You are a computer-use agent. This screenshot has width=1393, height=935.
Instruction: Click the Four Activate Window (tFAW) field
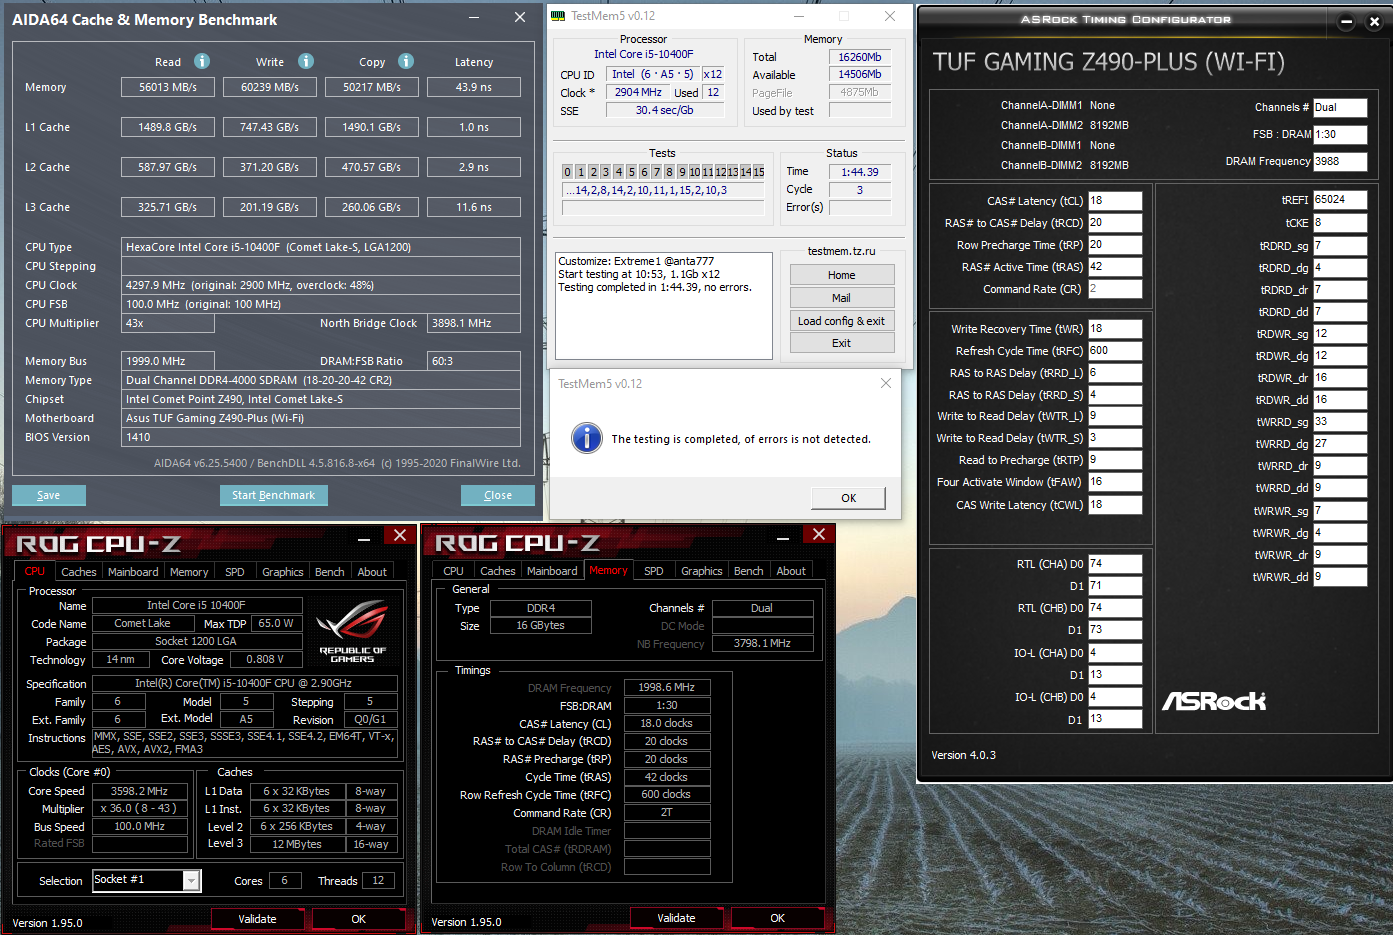coord(1114,482)
